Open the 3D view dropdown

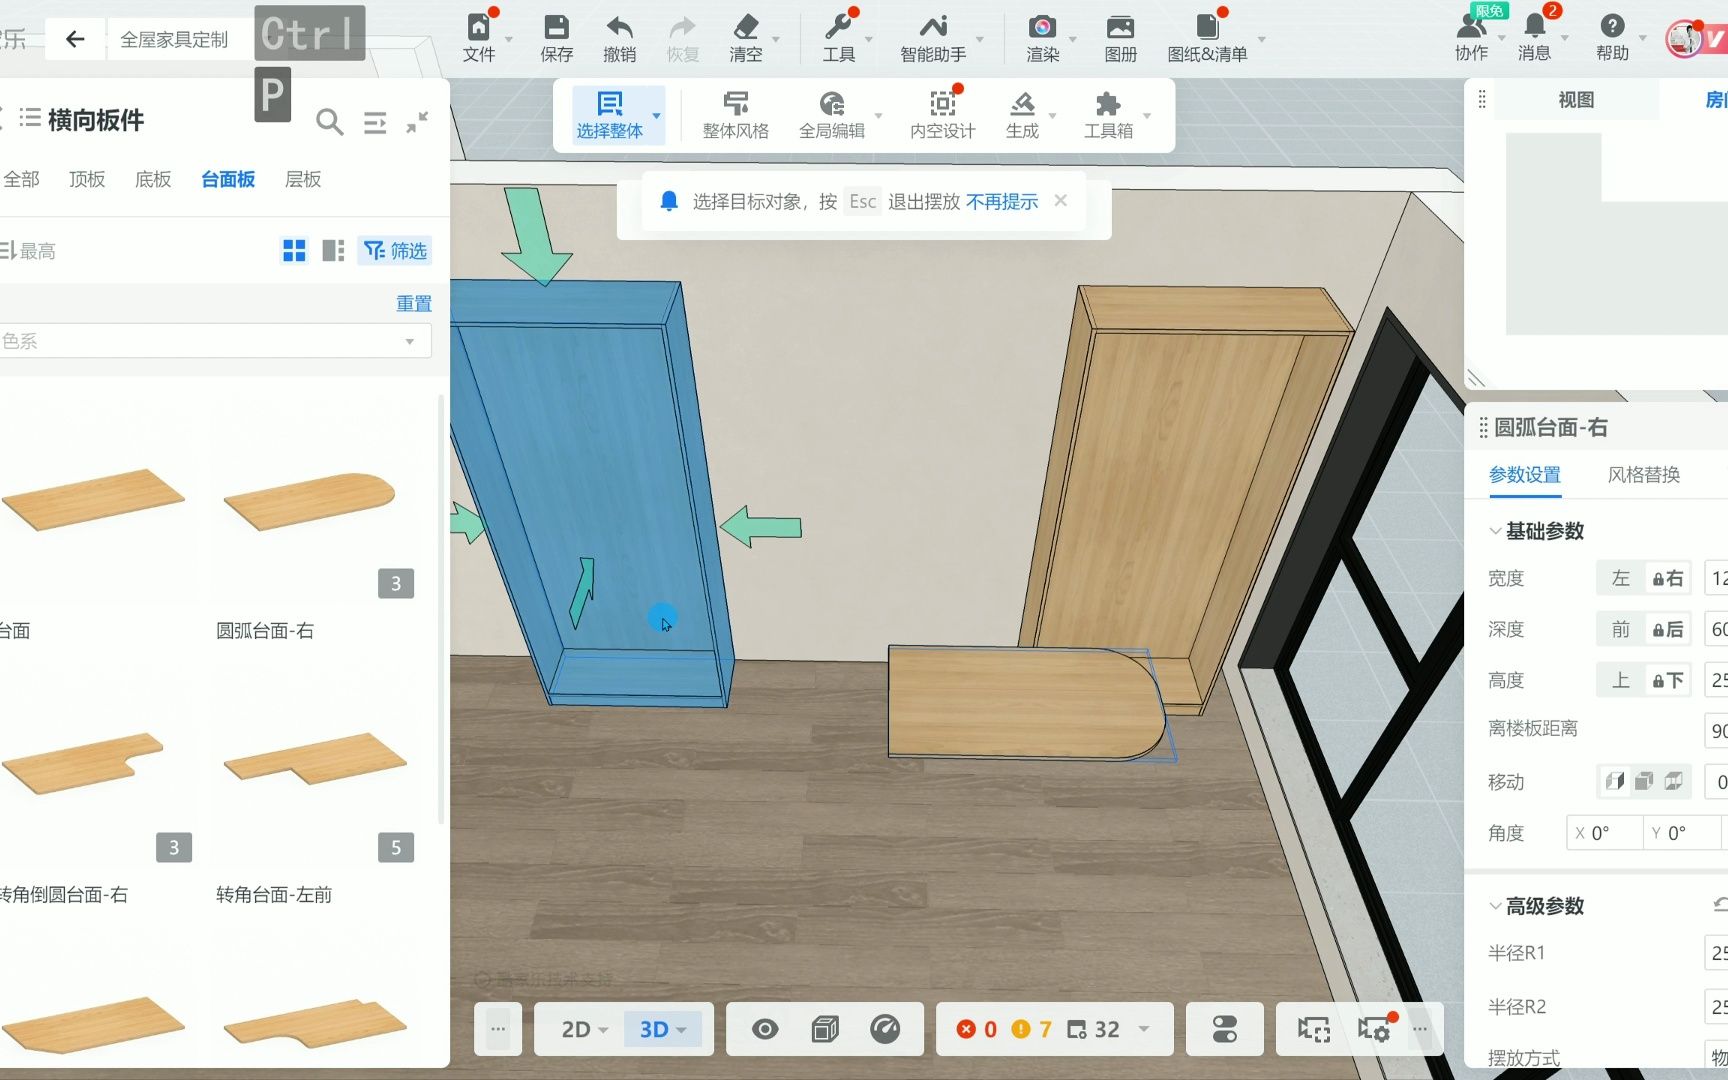pyautogui.click(x=663, y=1029)
